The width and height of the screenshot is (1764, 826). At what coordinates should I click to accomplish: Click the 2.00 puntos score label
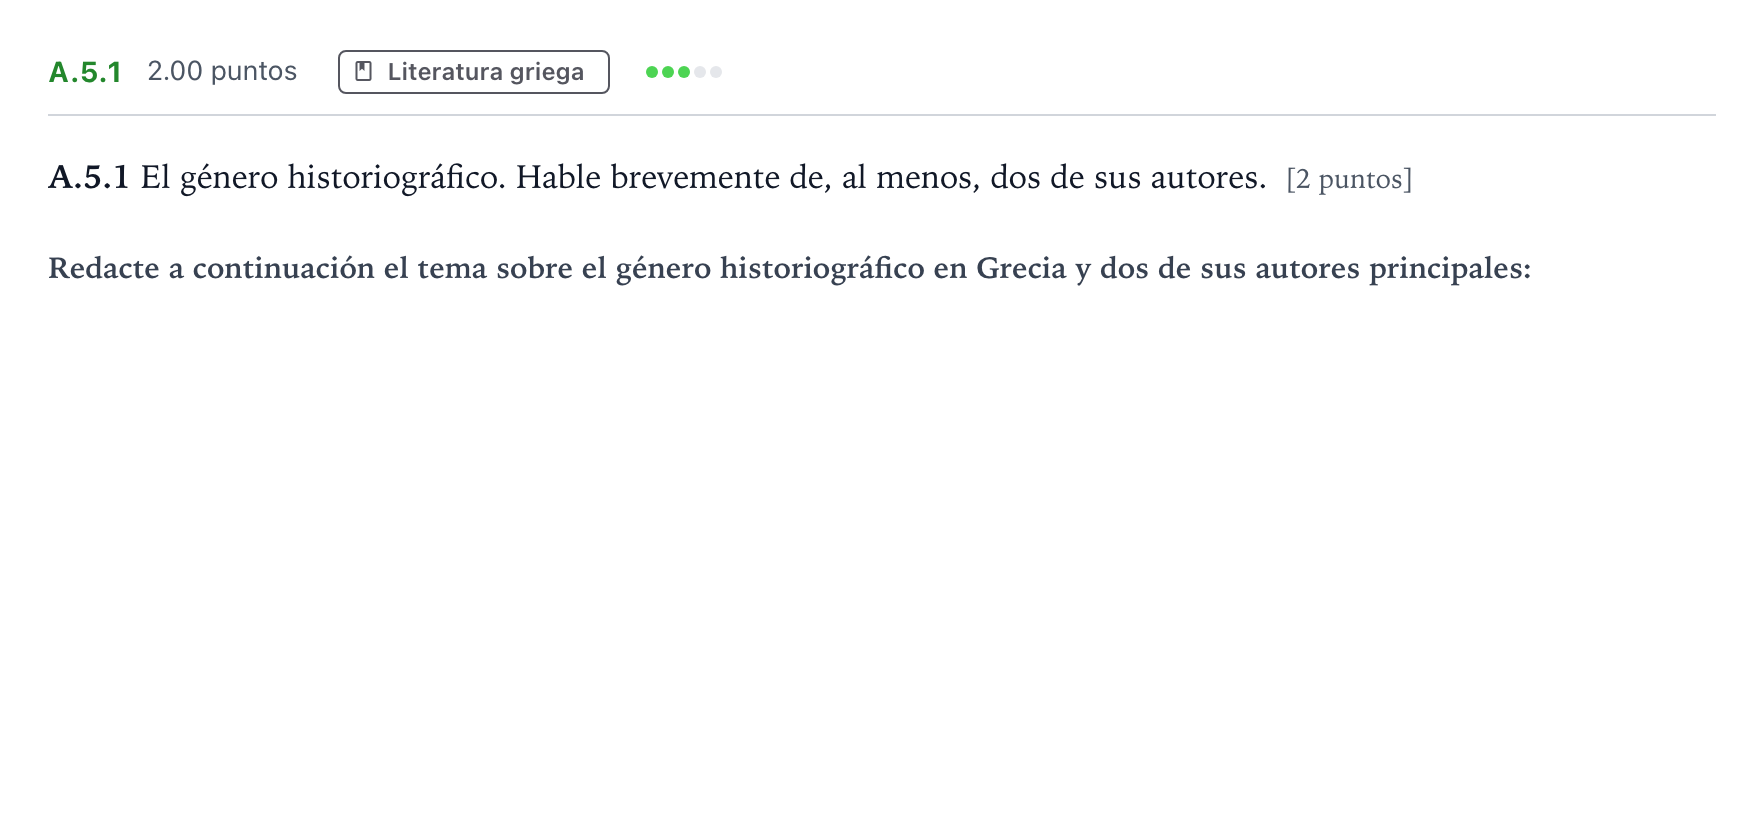(x=222, y=72)
